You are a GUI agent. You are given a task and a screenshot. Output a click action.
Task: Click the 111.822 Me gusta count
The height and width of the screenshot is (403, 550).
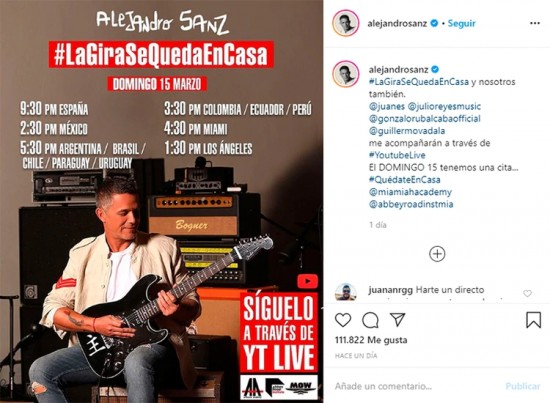(371, 340)
